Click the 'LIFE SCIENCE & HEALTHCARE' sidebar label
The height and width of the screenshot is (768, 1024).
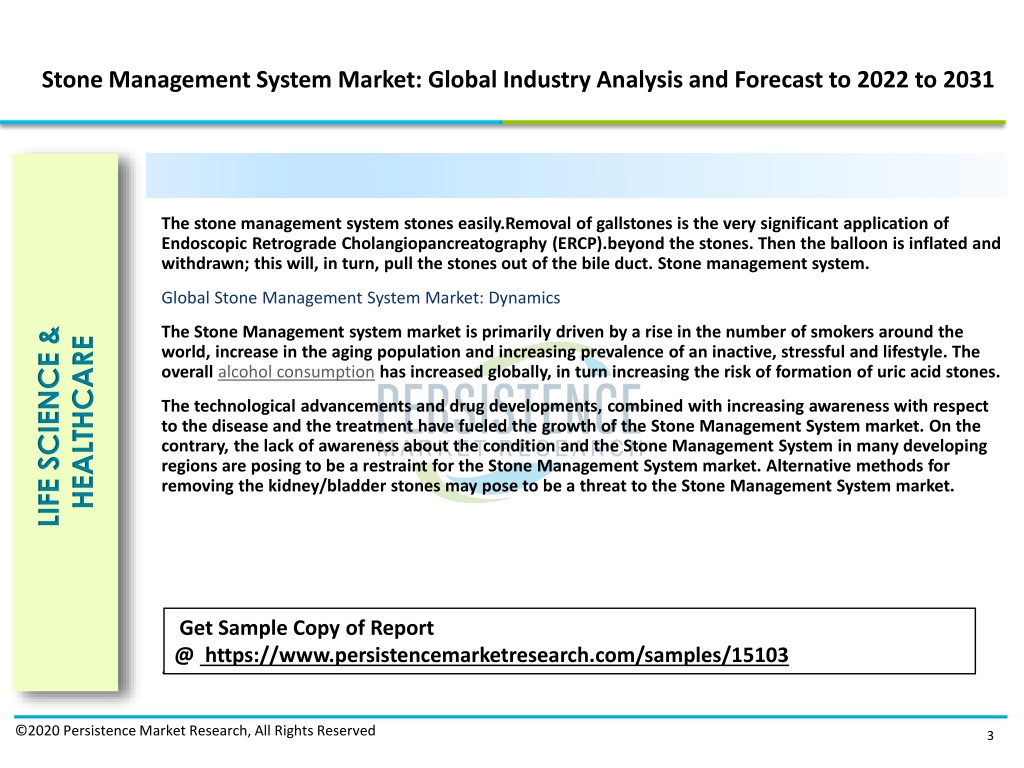tap(67, 425)
